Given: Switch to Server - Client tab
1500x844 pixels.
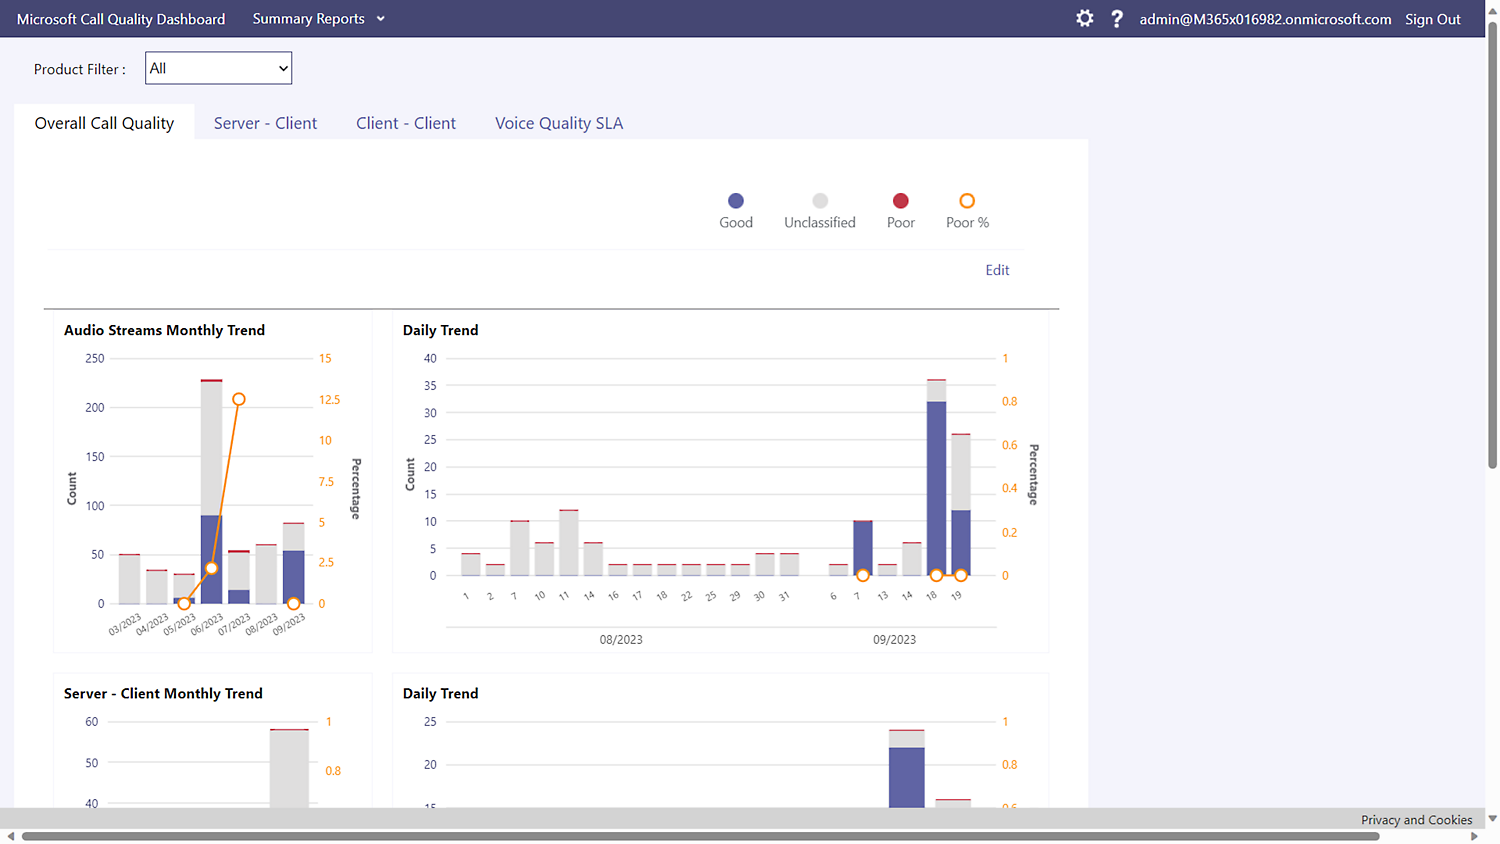Looking at the screenshot, I should 265,123.
